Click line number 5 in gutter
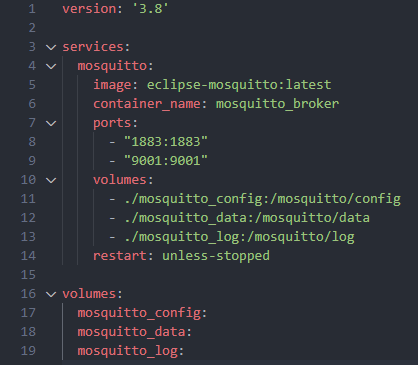 pos(32,85)
